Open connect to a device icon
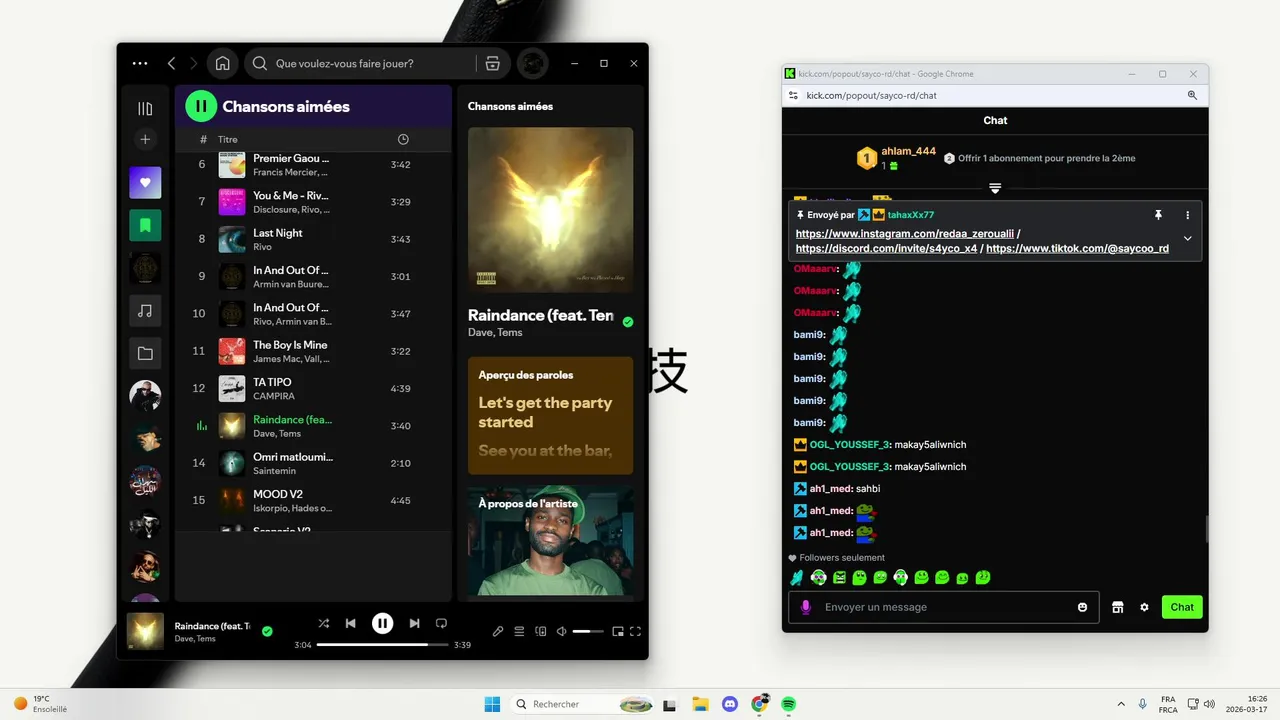 (541, 631)
